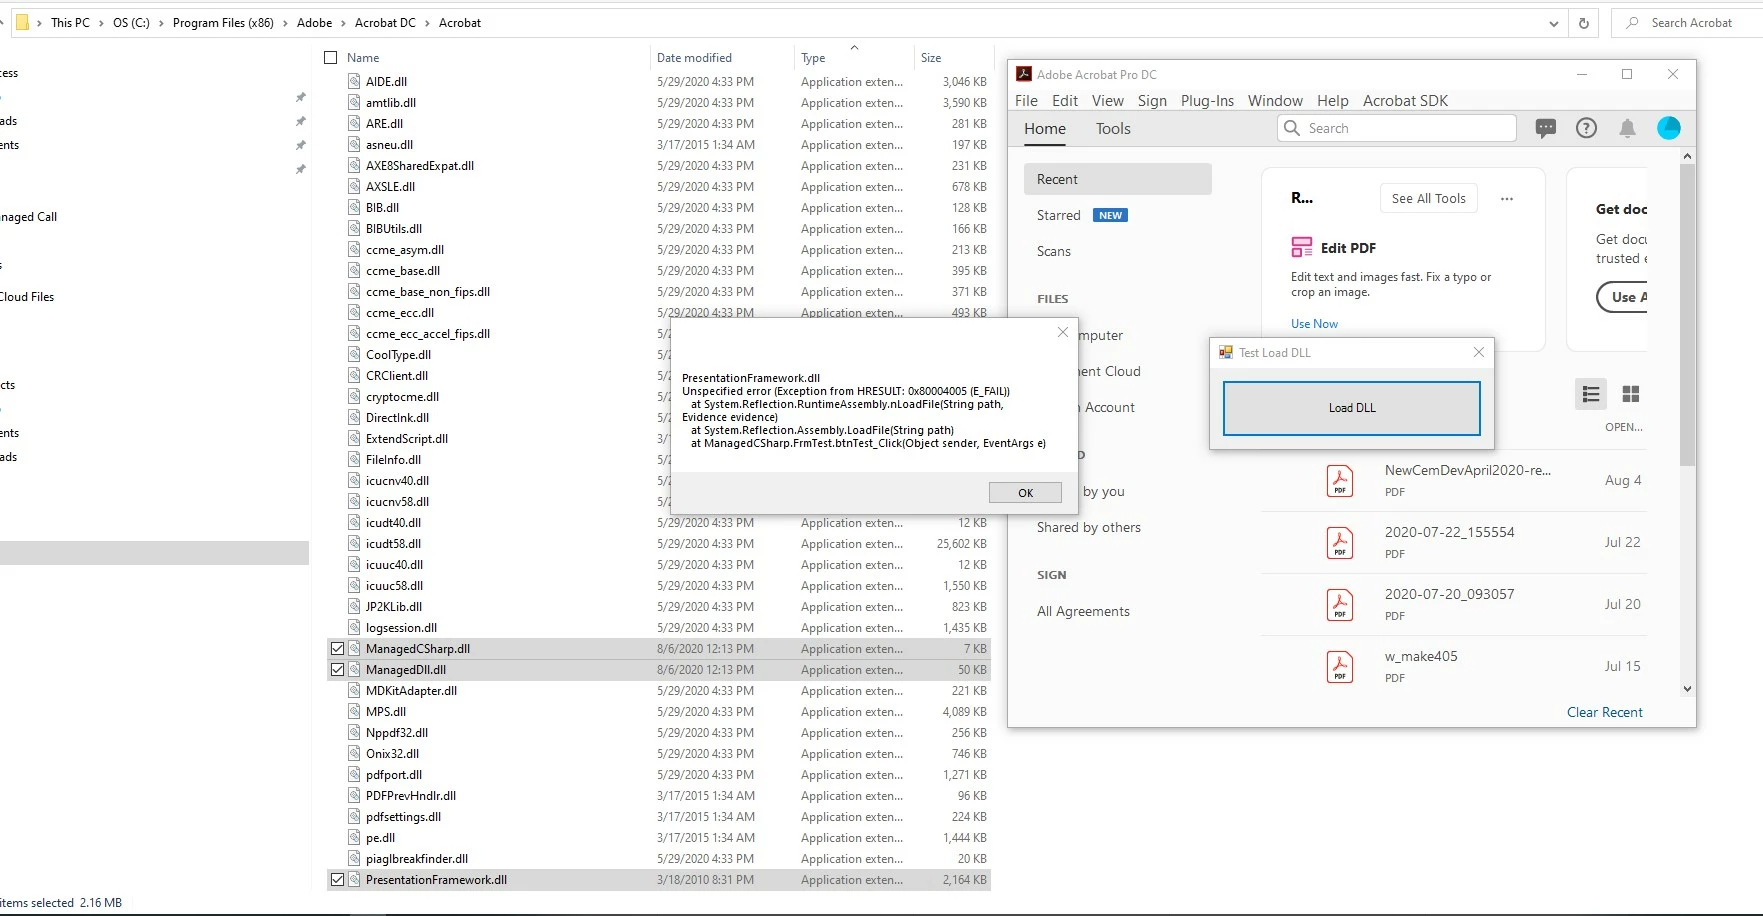The height and width of the screenshot is (916, 1763).
Task: Click the Search Acrobat box in Explorer
Action: (1687, 22)
